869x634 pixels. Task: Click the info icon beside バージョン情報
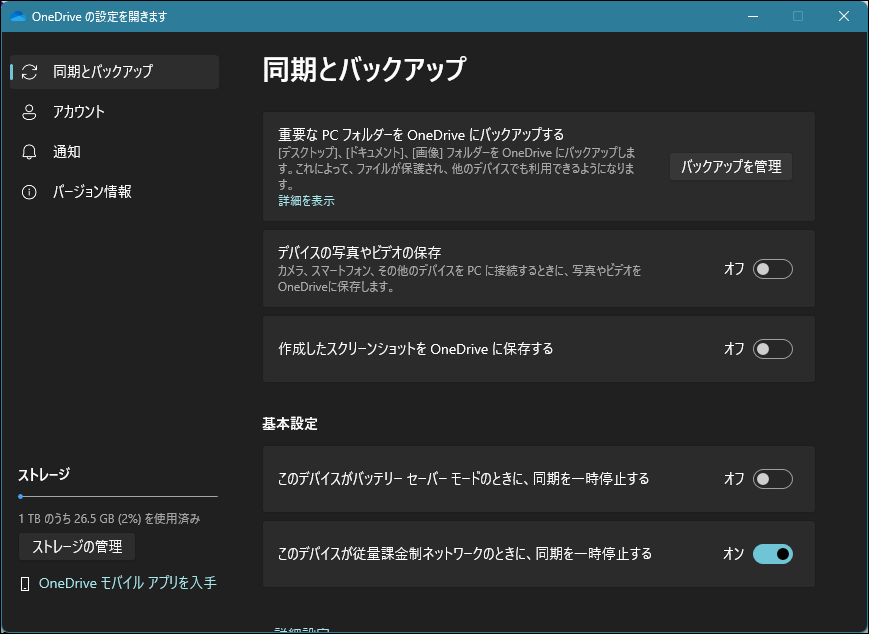point(29,192)
